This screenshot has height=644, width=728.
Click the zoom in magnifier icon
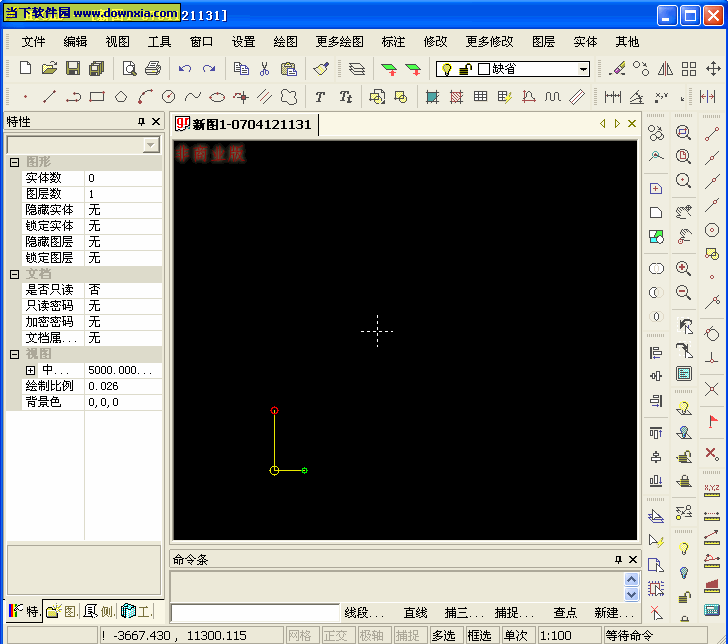pos(683,268)
